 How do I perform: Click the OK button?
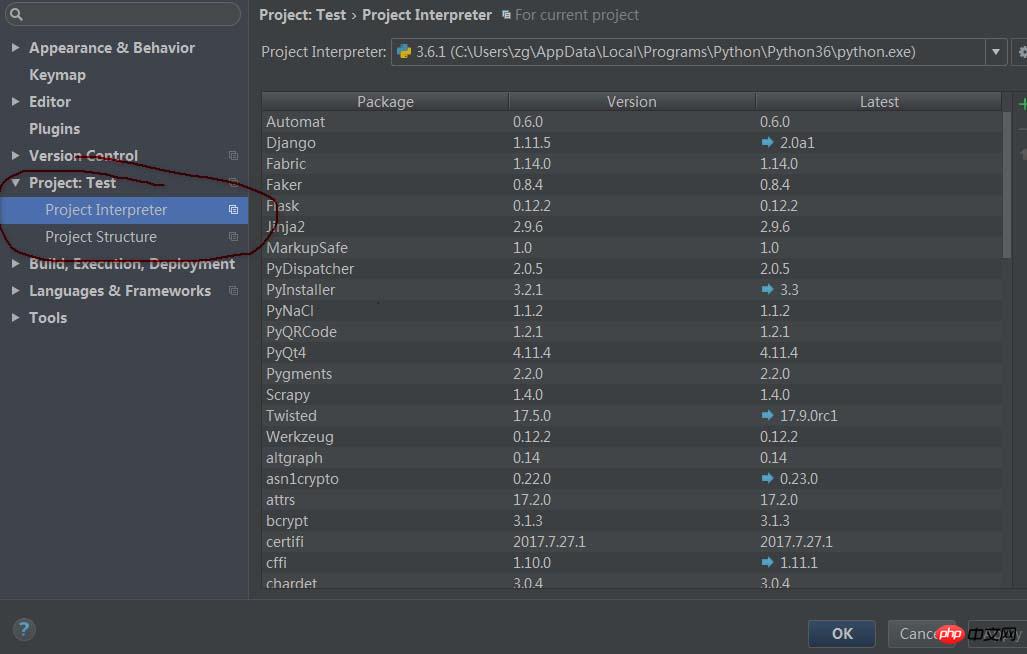(842, 633)
